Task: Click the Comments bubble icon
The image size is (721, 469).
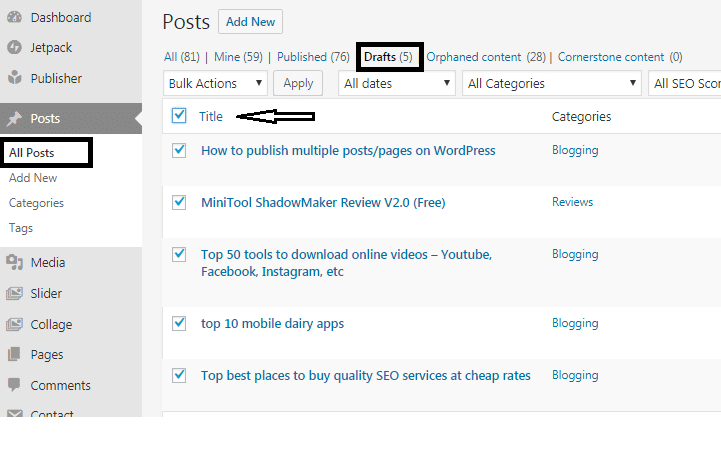Action: pyautogui.click(x=14, y=384)
